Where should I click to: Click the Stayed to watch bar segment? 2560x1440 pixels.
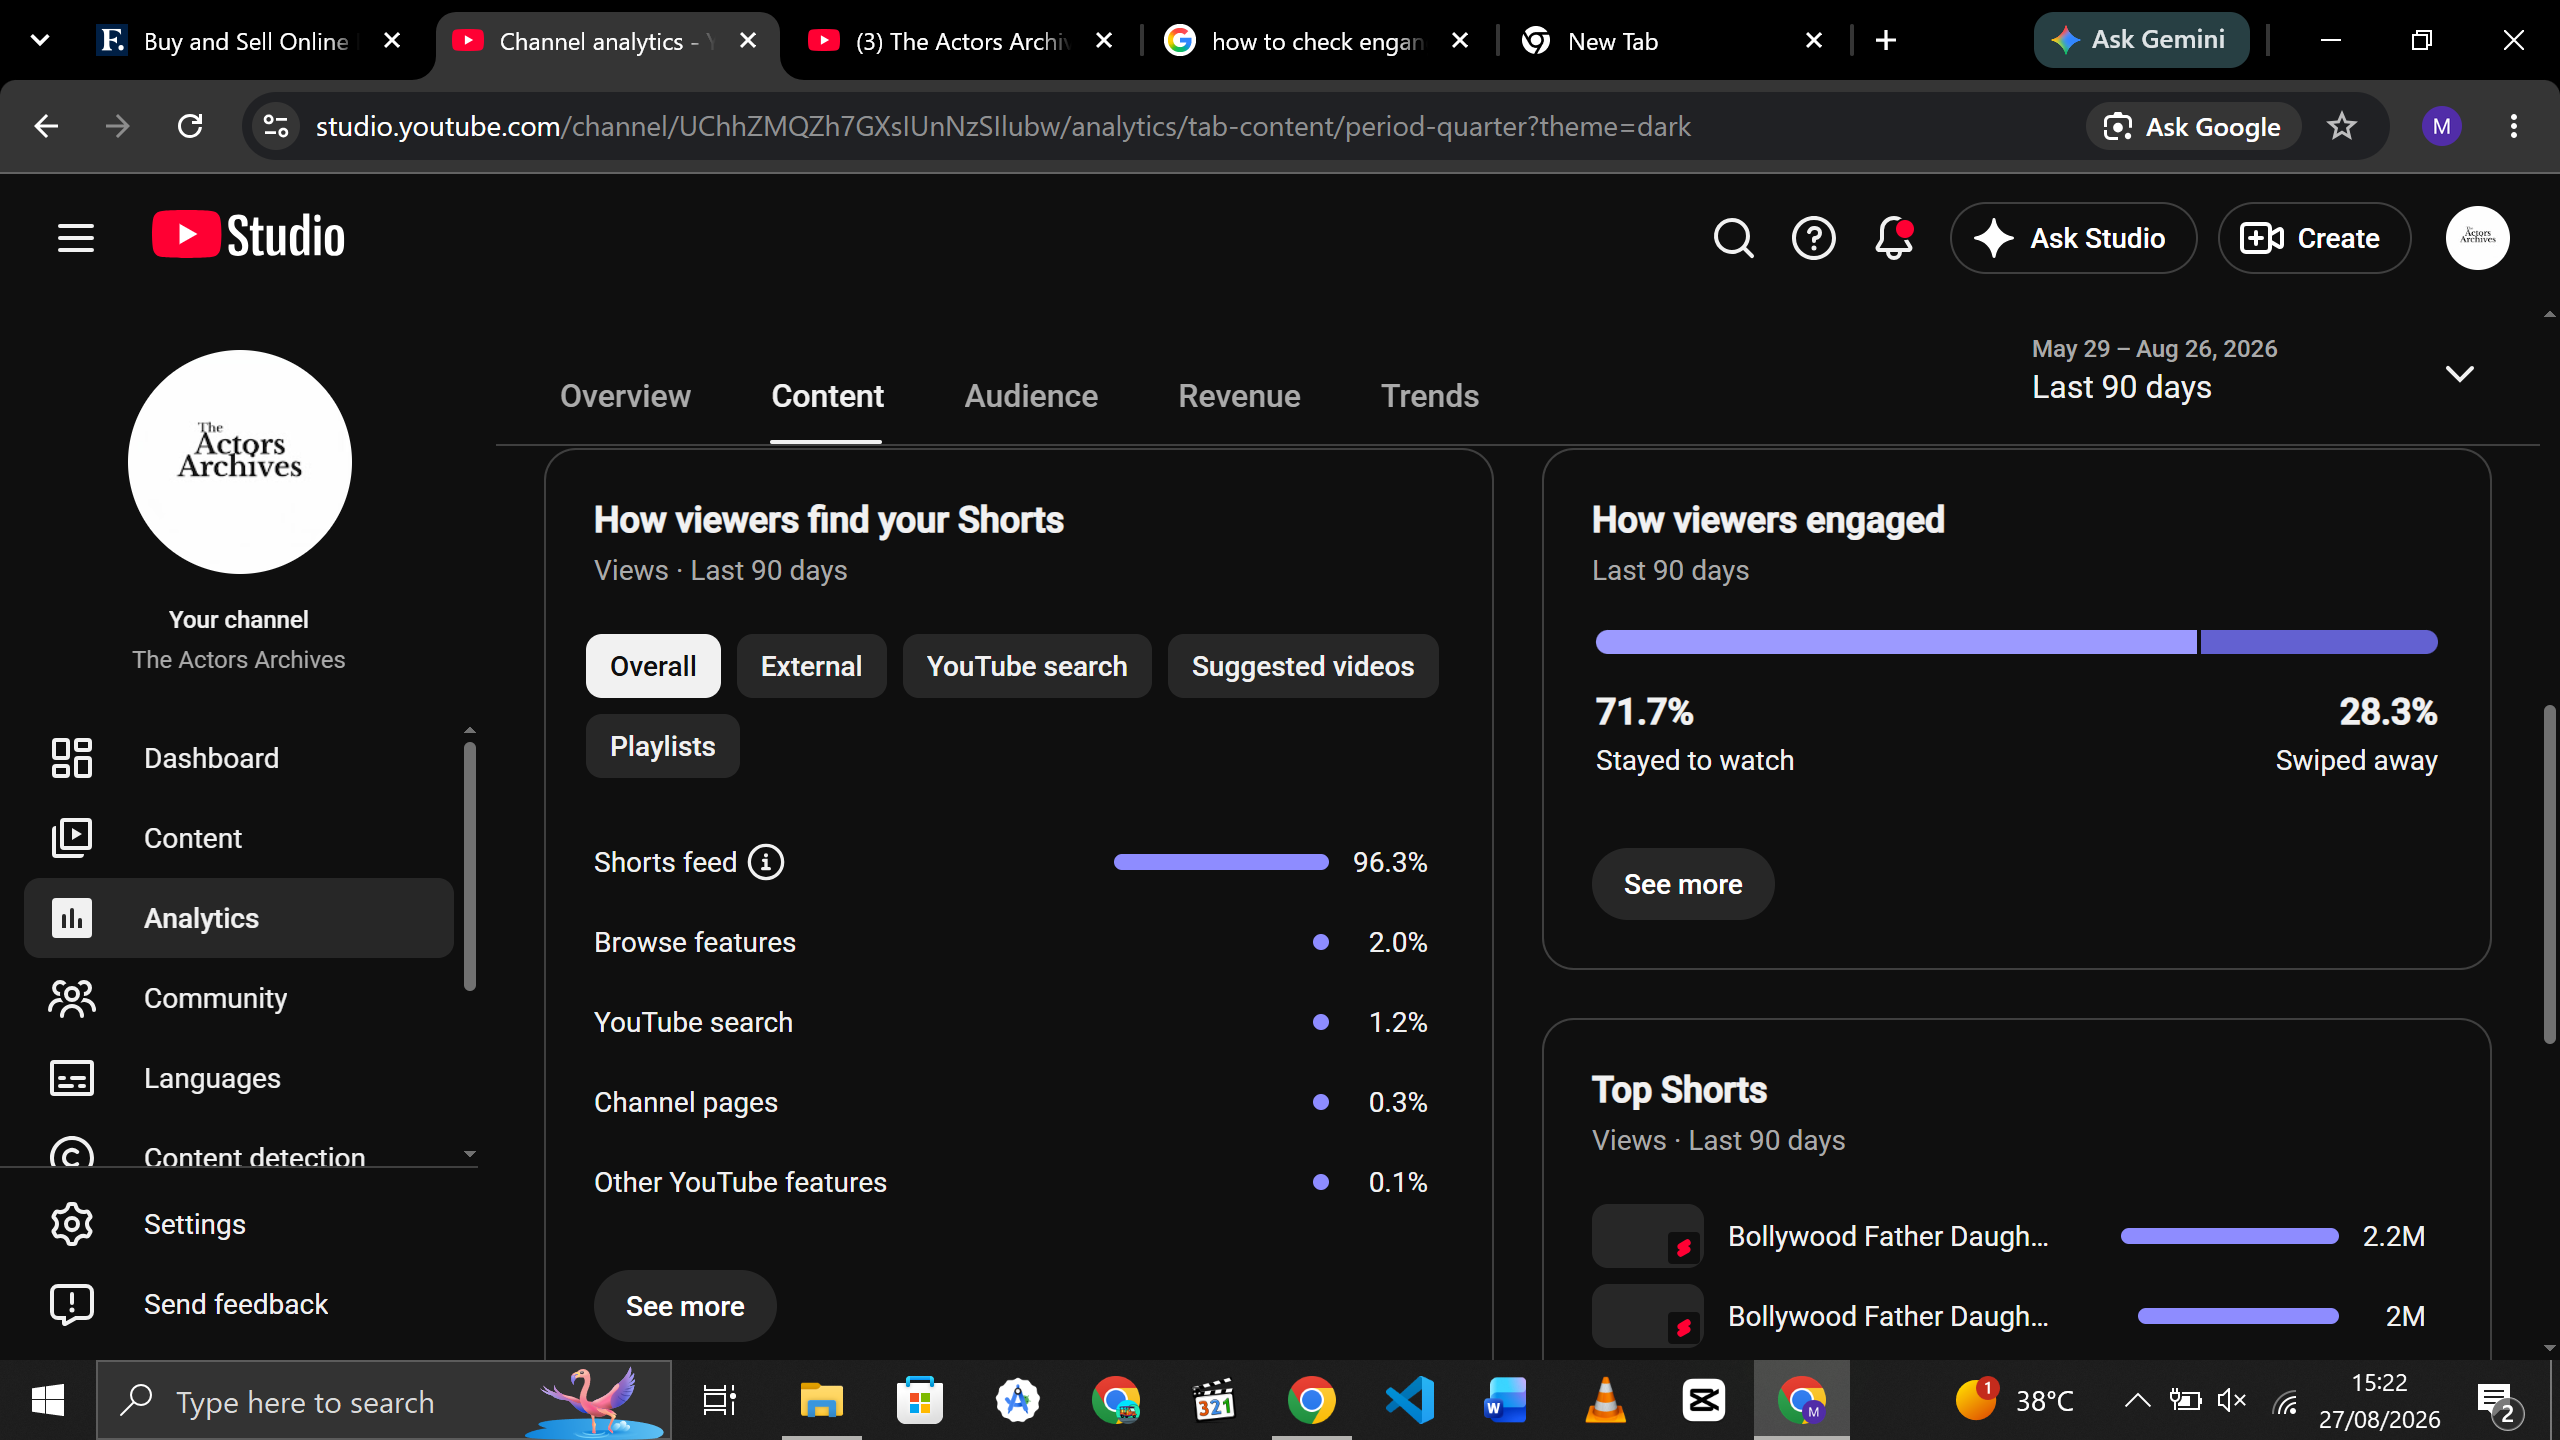[x=1896, y=642]
